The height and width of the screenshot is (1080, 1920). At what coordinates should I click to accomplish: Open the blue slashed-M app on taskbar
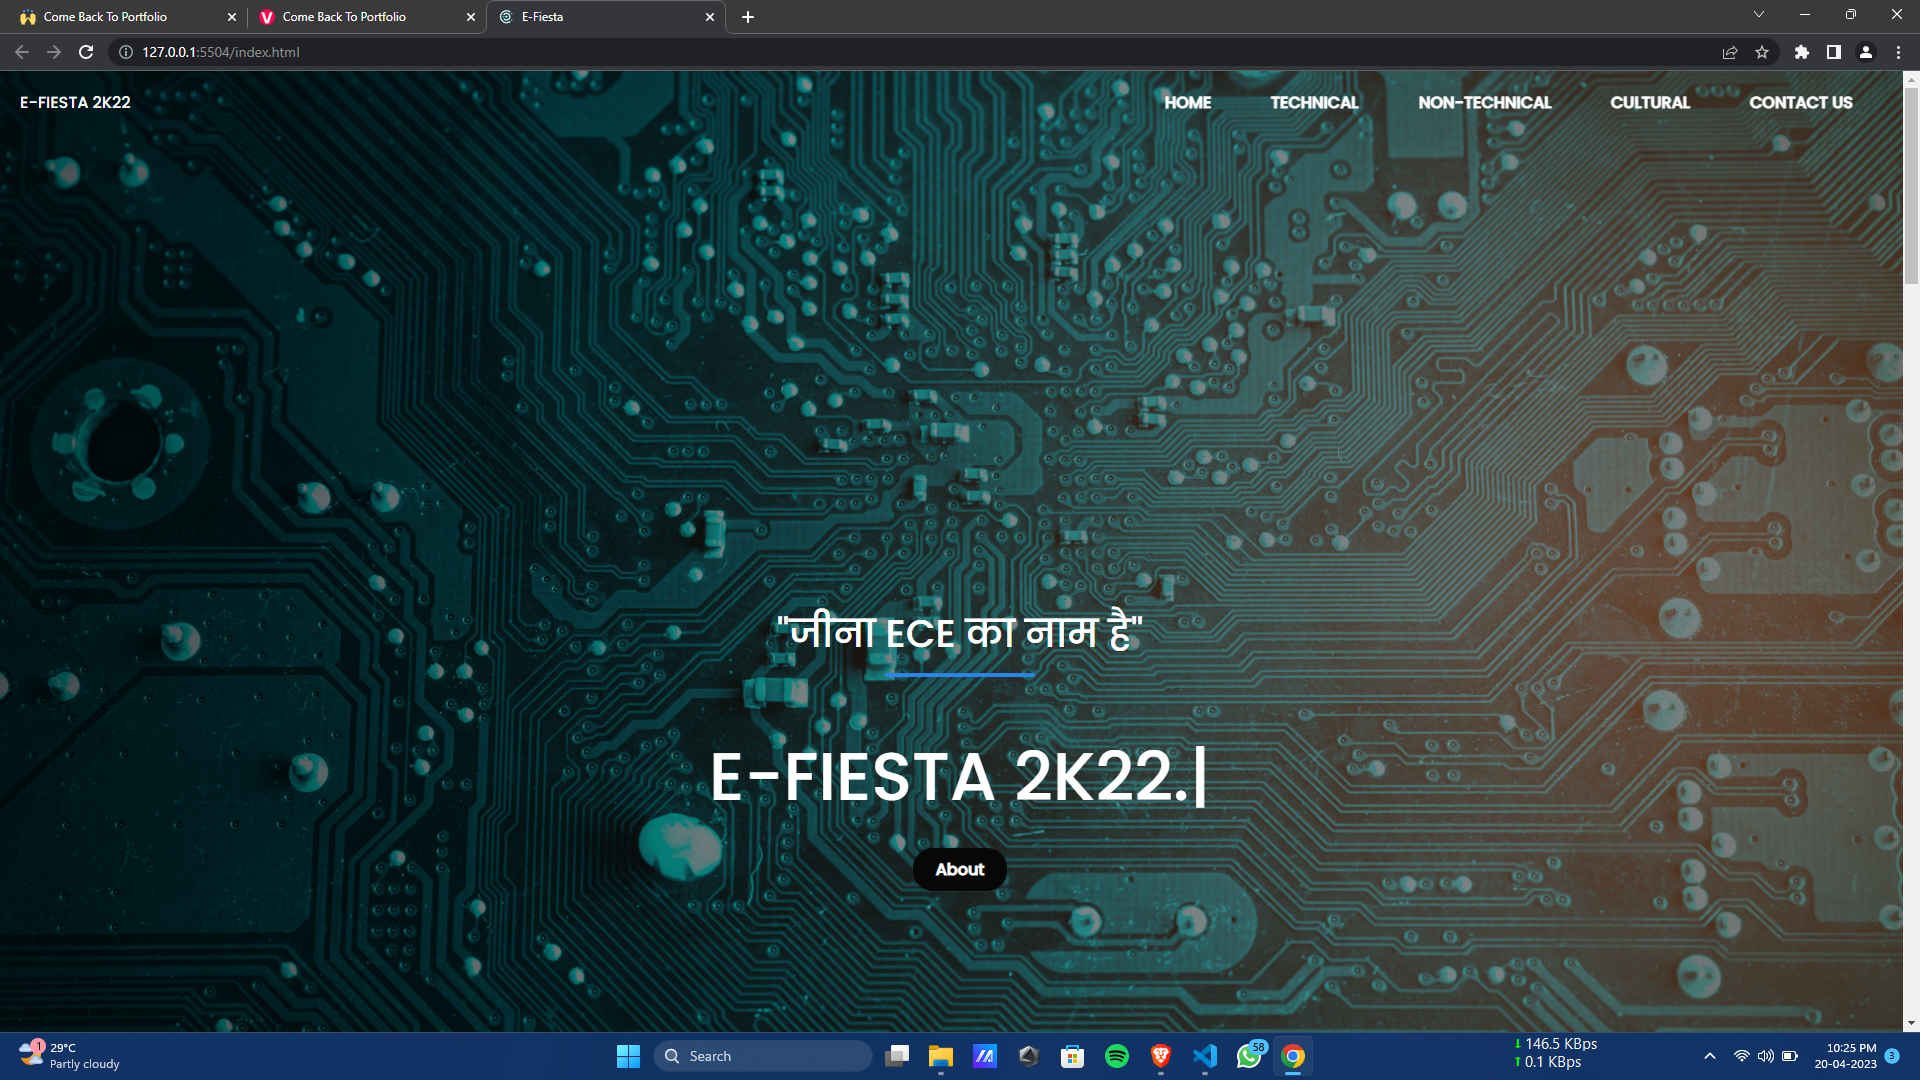tap(985, 1056)
